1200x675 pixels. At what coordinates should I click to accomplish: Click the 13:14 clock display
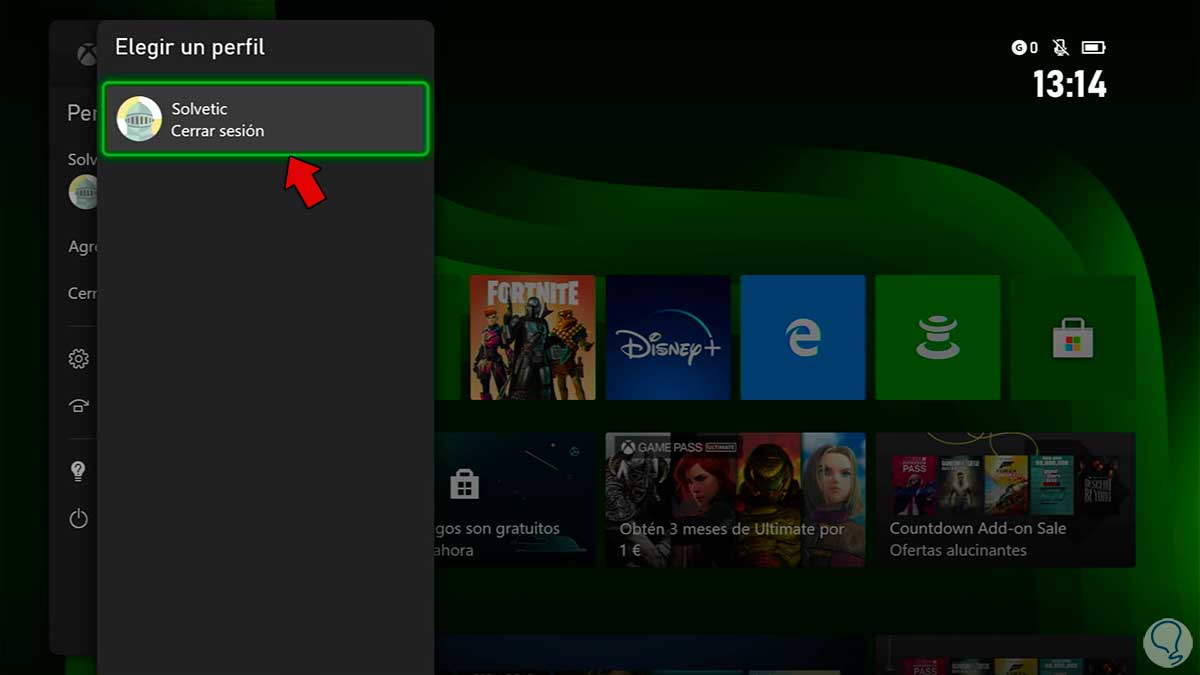pyautogui.click(x=1069, y=84)
